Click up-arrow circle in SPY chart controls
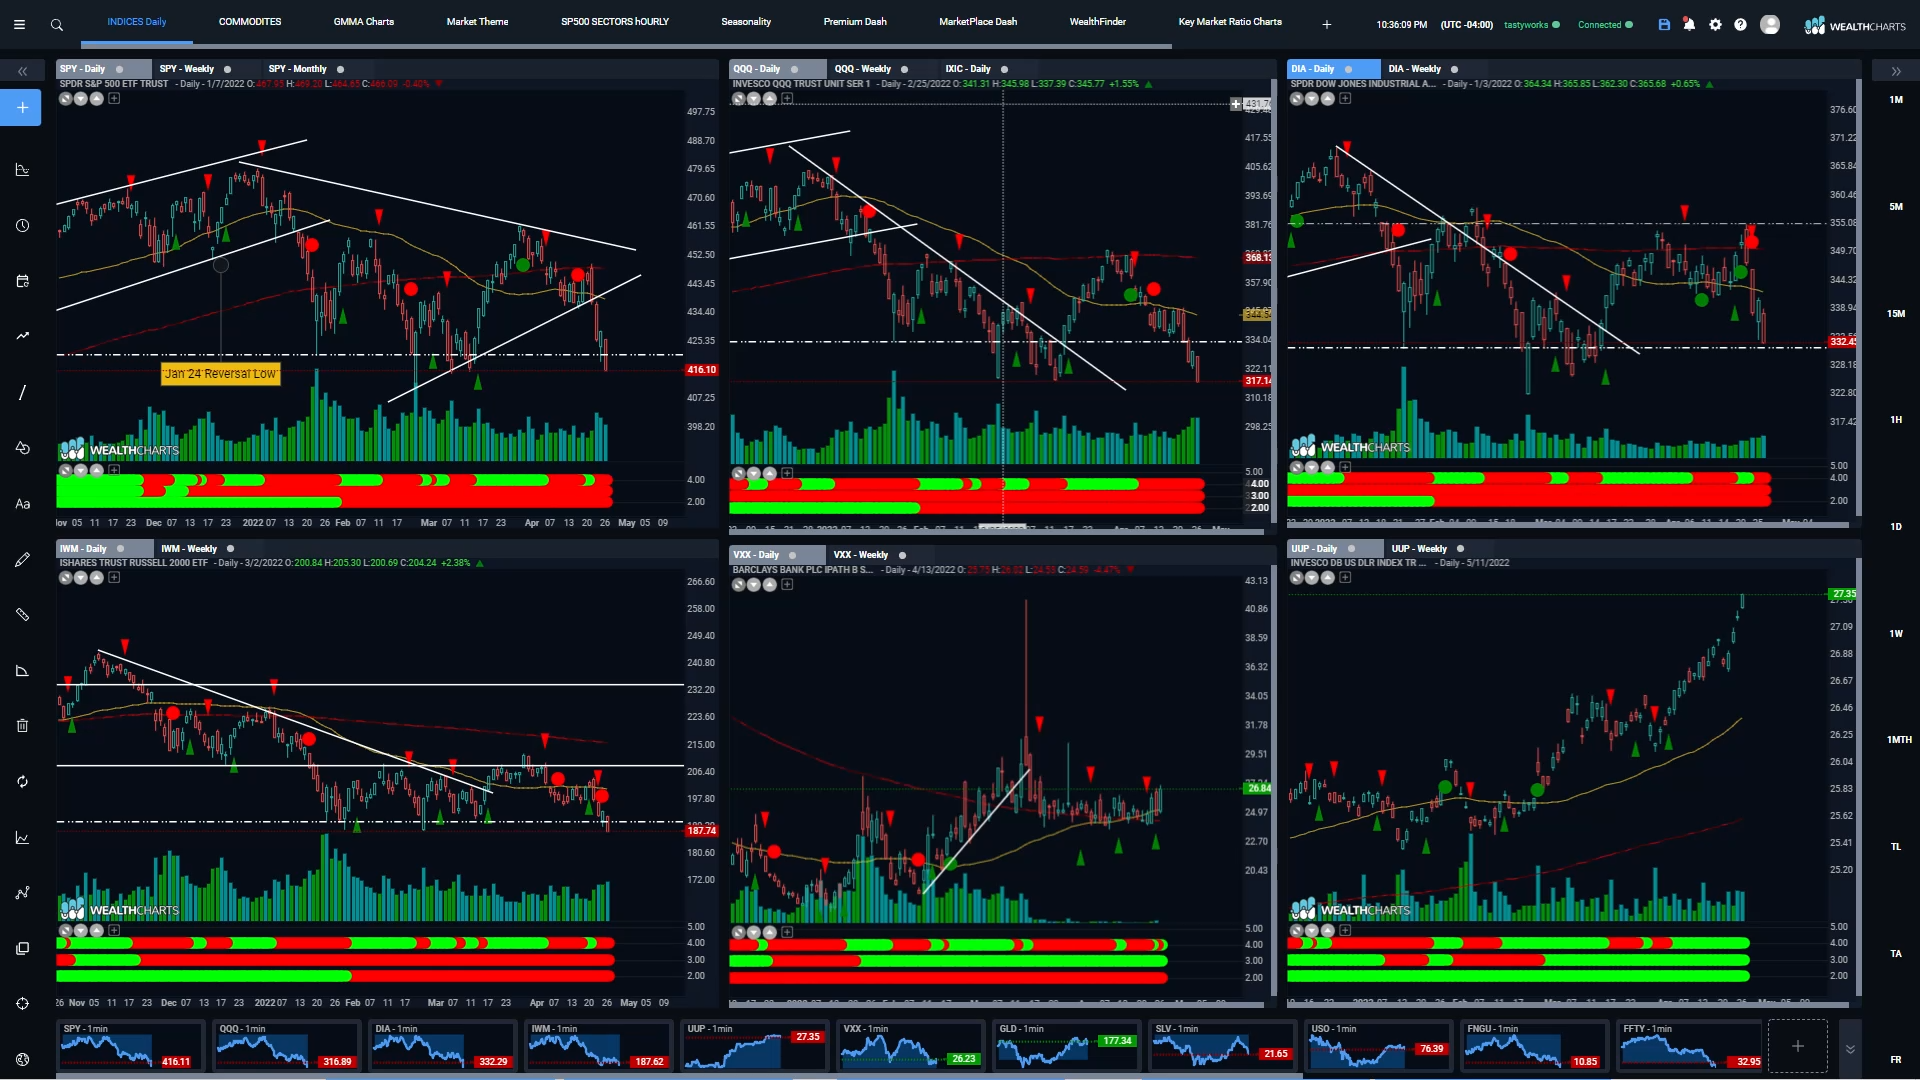Image resolution: width=1920 pixels, height=1080 pixels. 97,98
